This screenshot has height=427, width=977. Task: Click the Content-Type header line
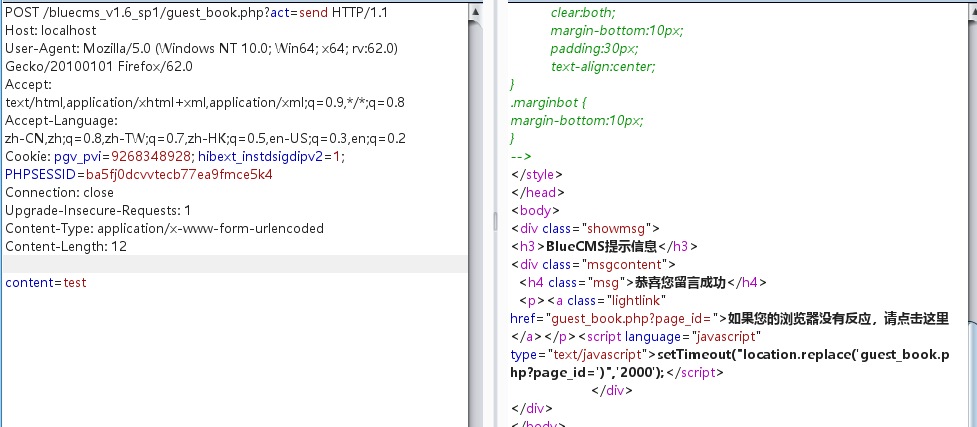[164, 228]
